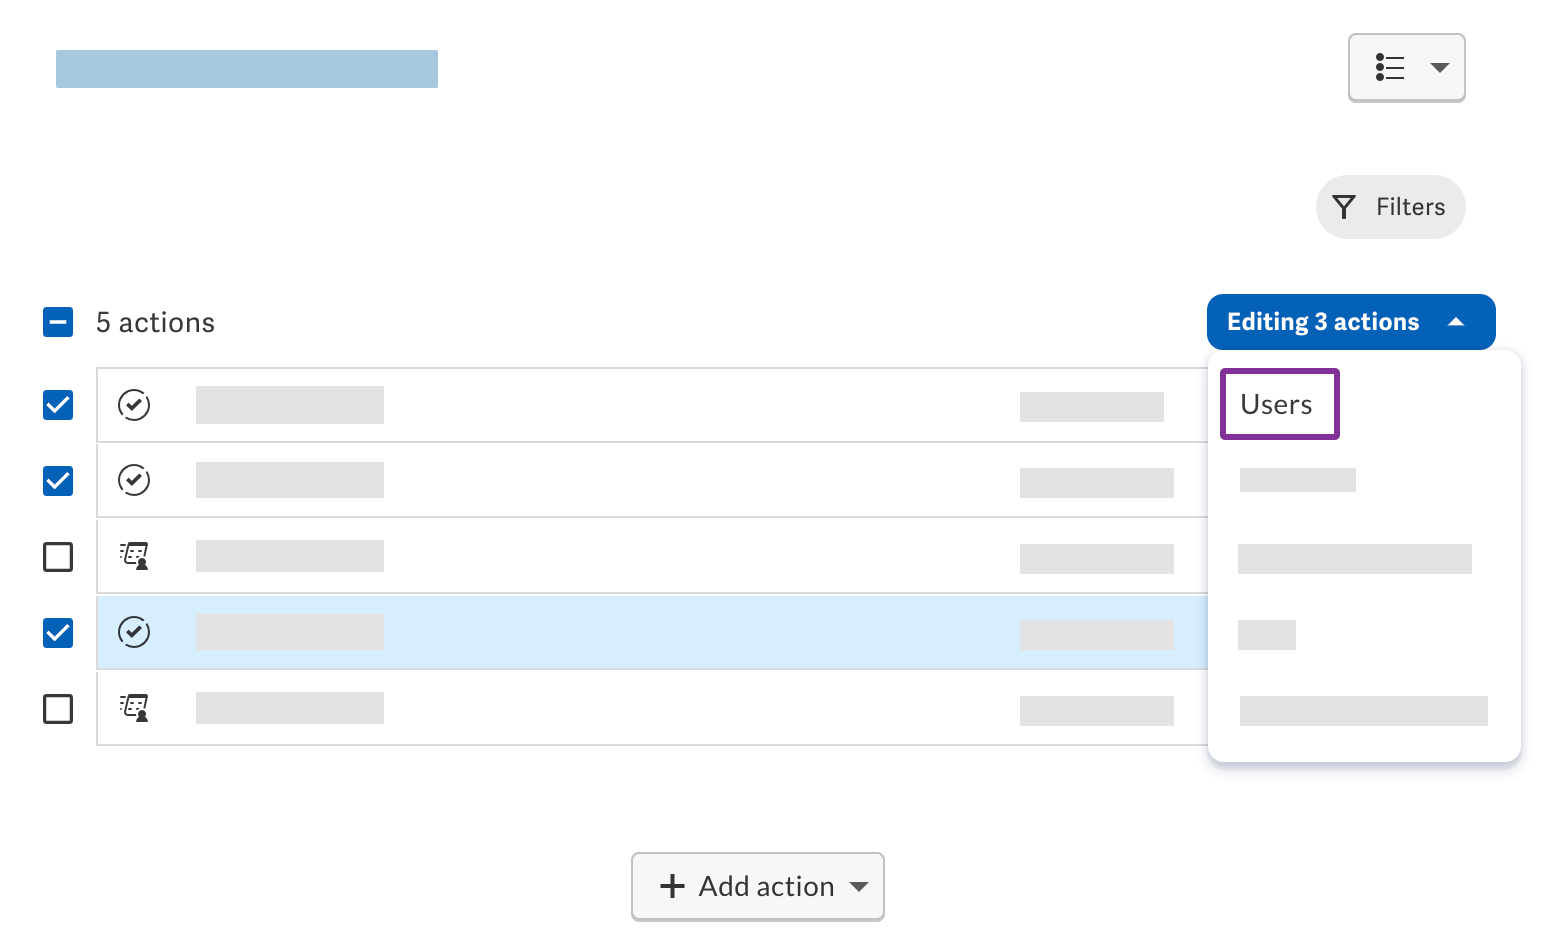This screenshot has height=950, width=1544.
Task: Expand the view mode dropdown arrow
Action: tap(1440, 68)
